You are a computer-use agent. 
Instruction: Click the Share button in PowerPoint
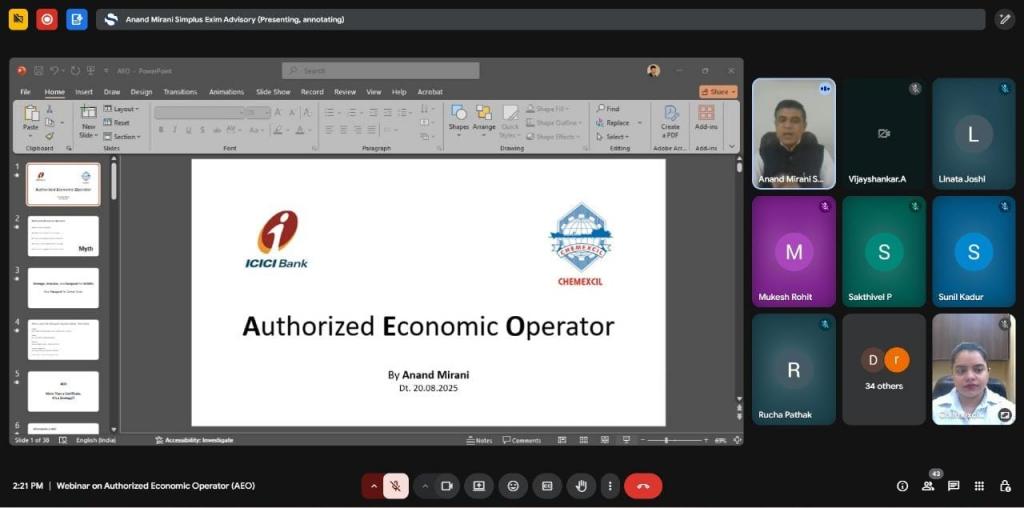pos(718,92)
